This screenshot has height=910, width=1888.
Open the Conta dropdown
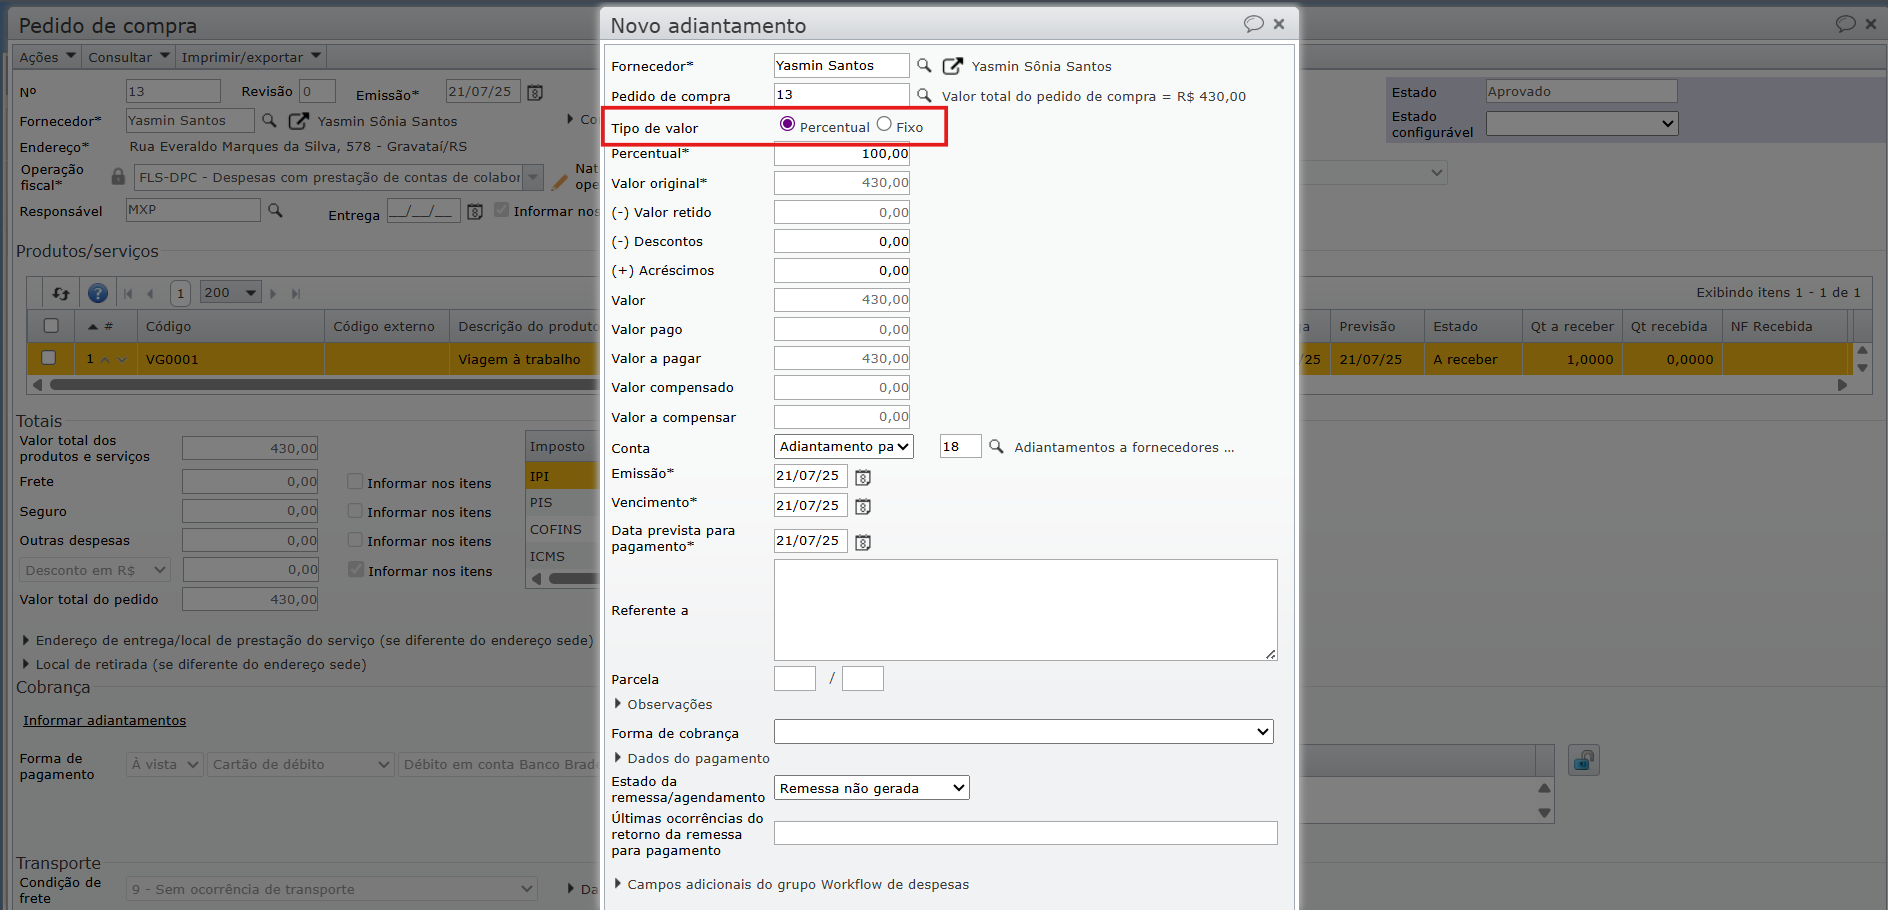843,447
